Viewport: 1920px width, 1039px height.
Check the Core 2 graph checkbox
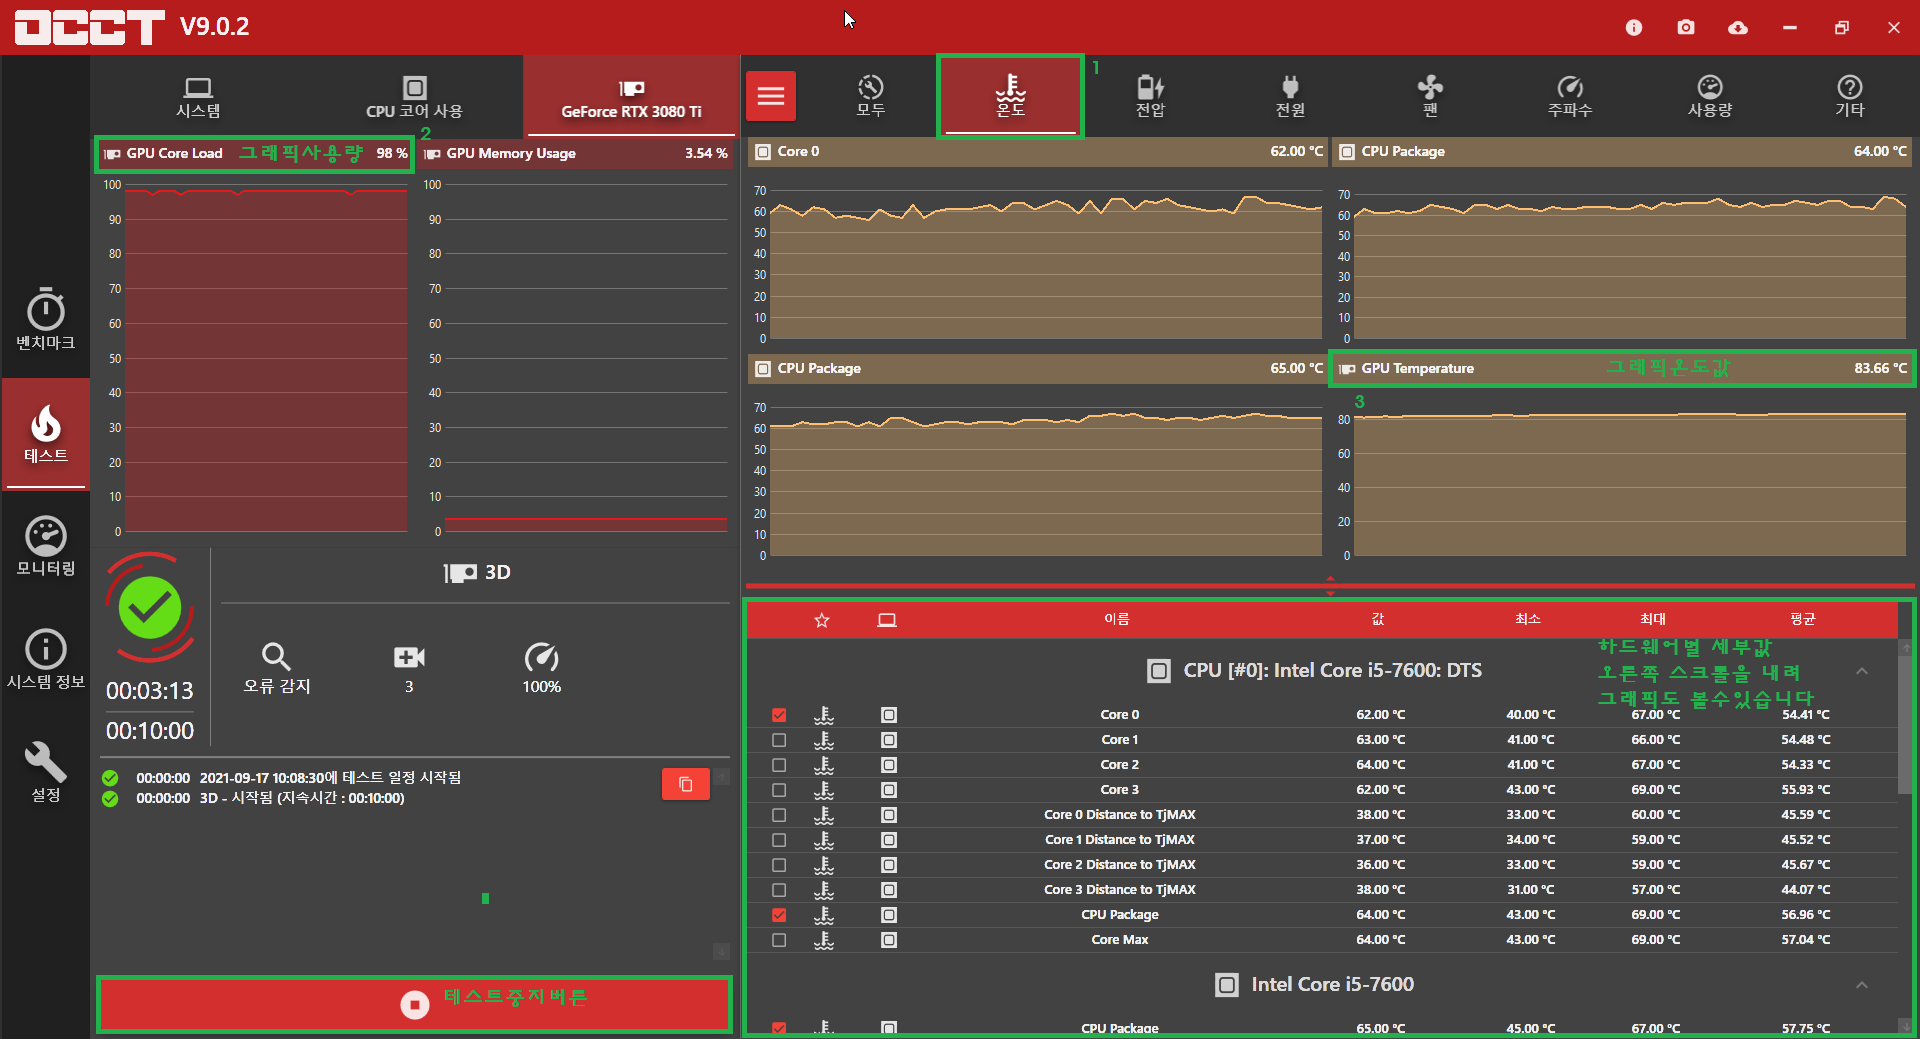click(x=779, y=765)
